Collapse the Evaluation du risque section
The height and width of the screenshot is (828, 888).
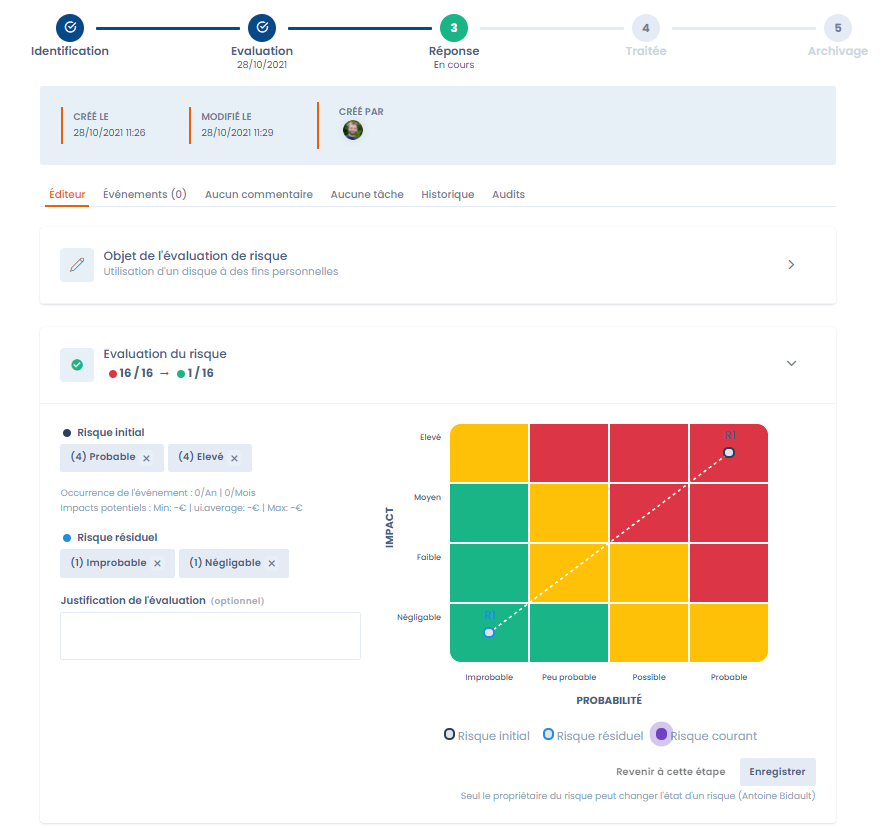click(x=791, y=363)
